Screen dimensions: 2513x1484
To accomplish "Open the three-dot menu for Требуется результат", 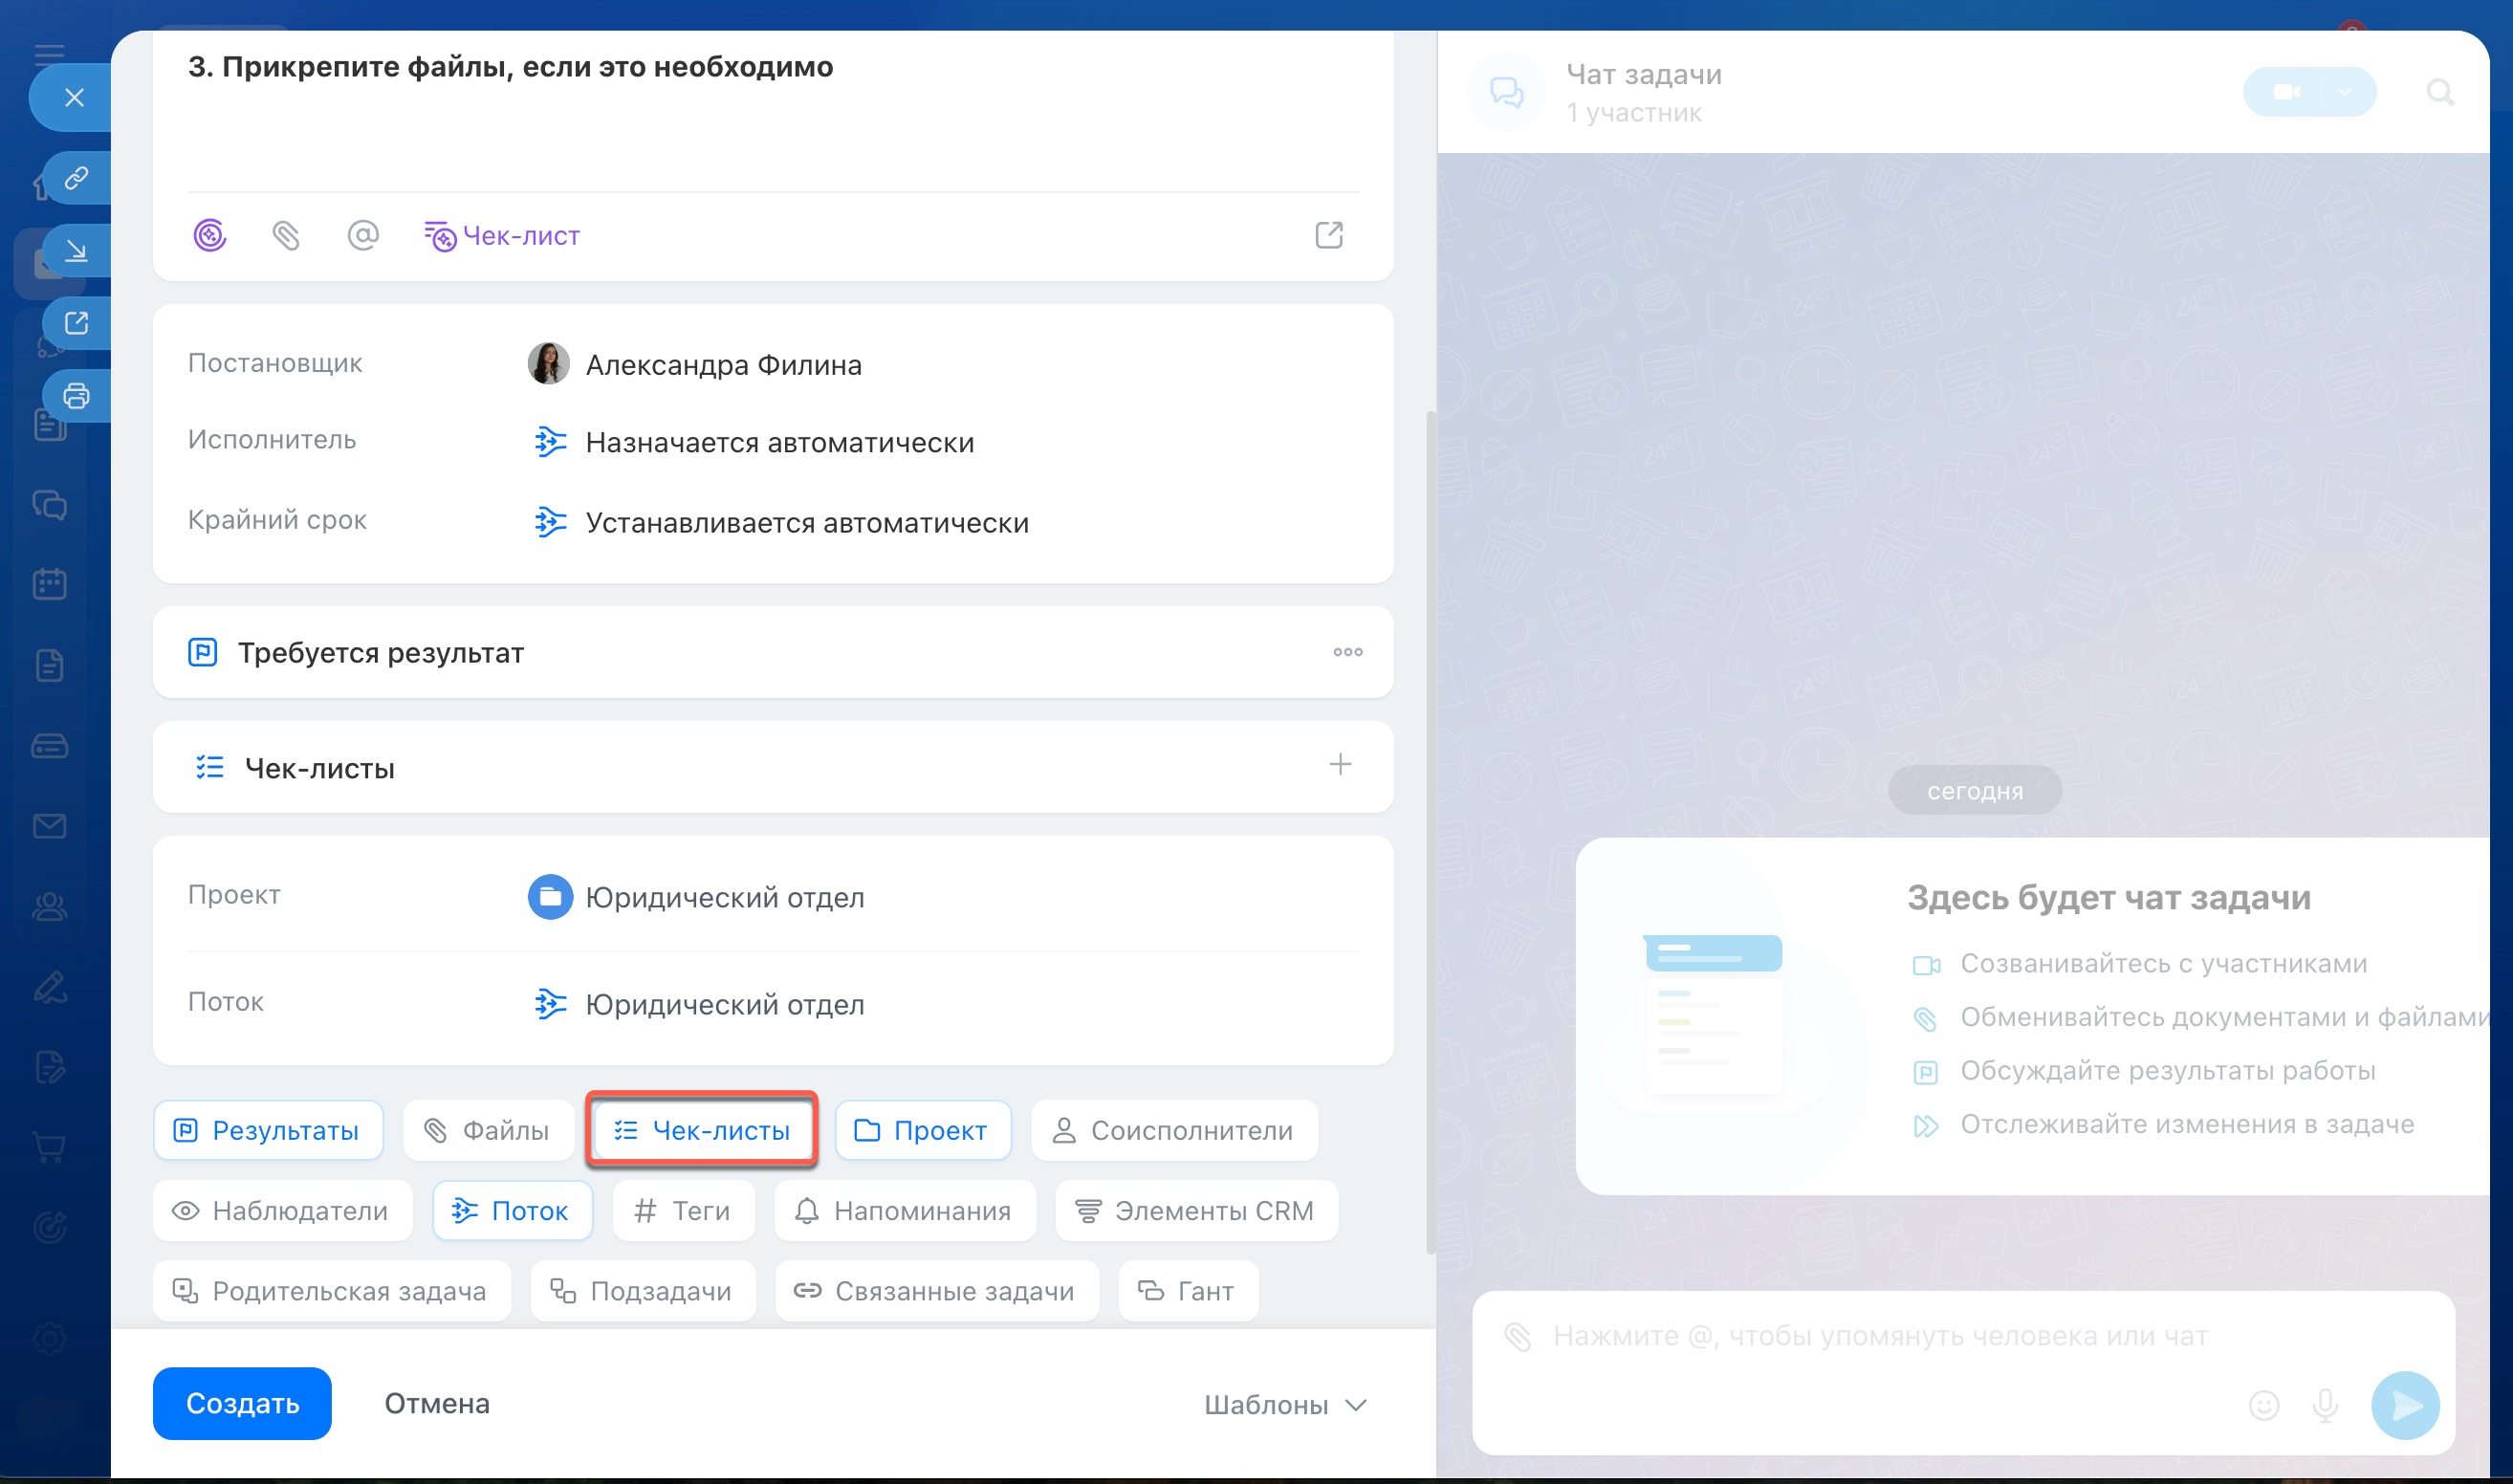I will (x=1347, y=652).
